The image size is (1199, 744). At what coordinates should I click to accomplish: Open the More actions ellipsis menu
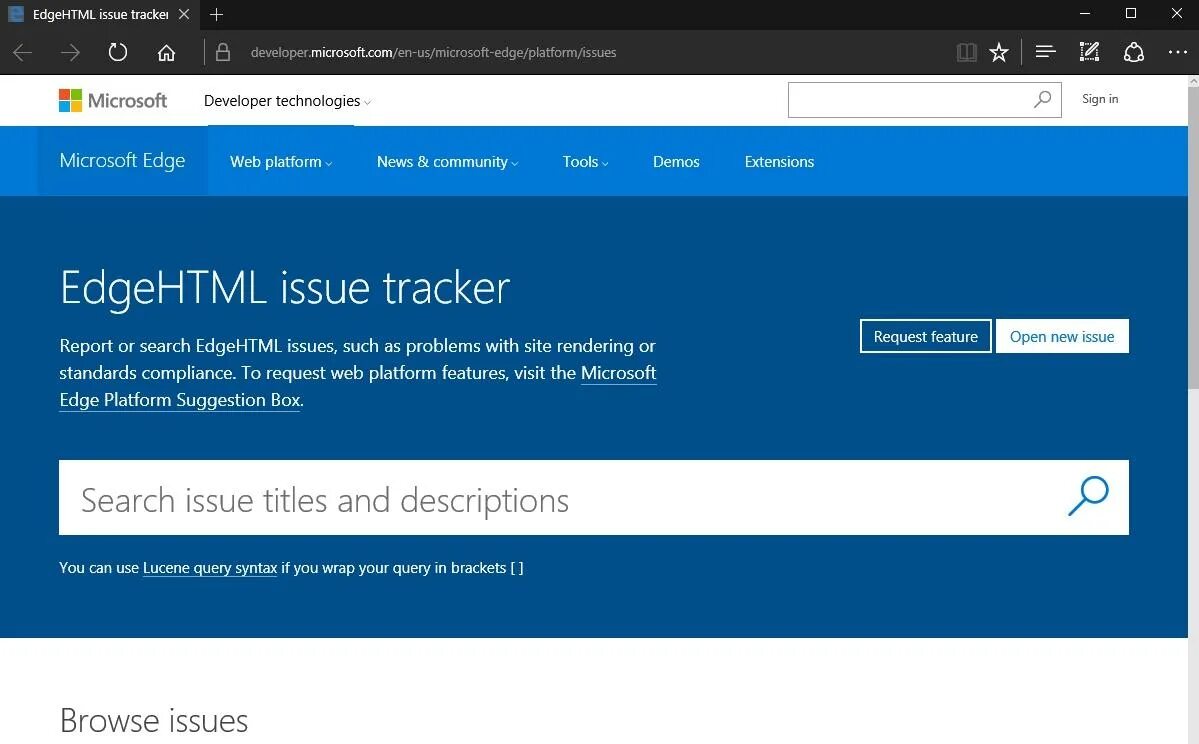1178,52
